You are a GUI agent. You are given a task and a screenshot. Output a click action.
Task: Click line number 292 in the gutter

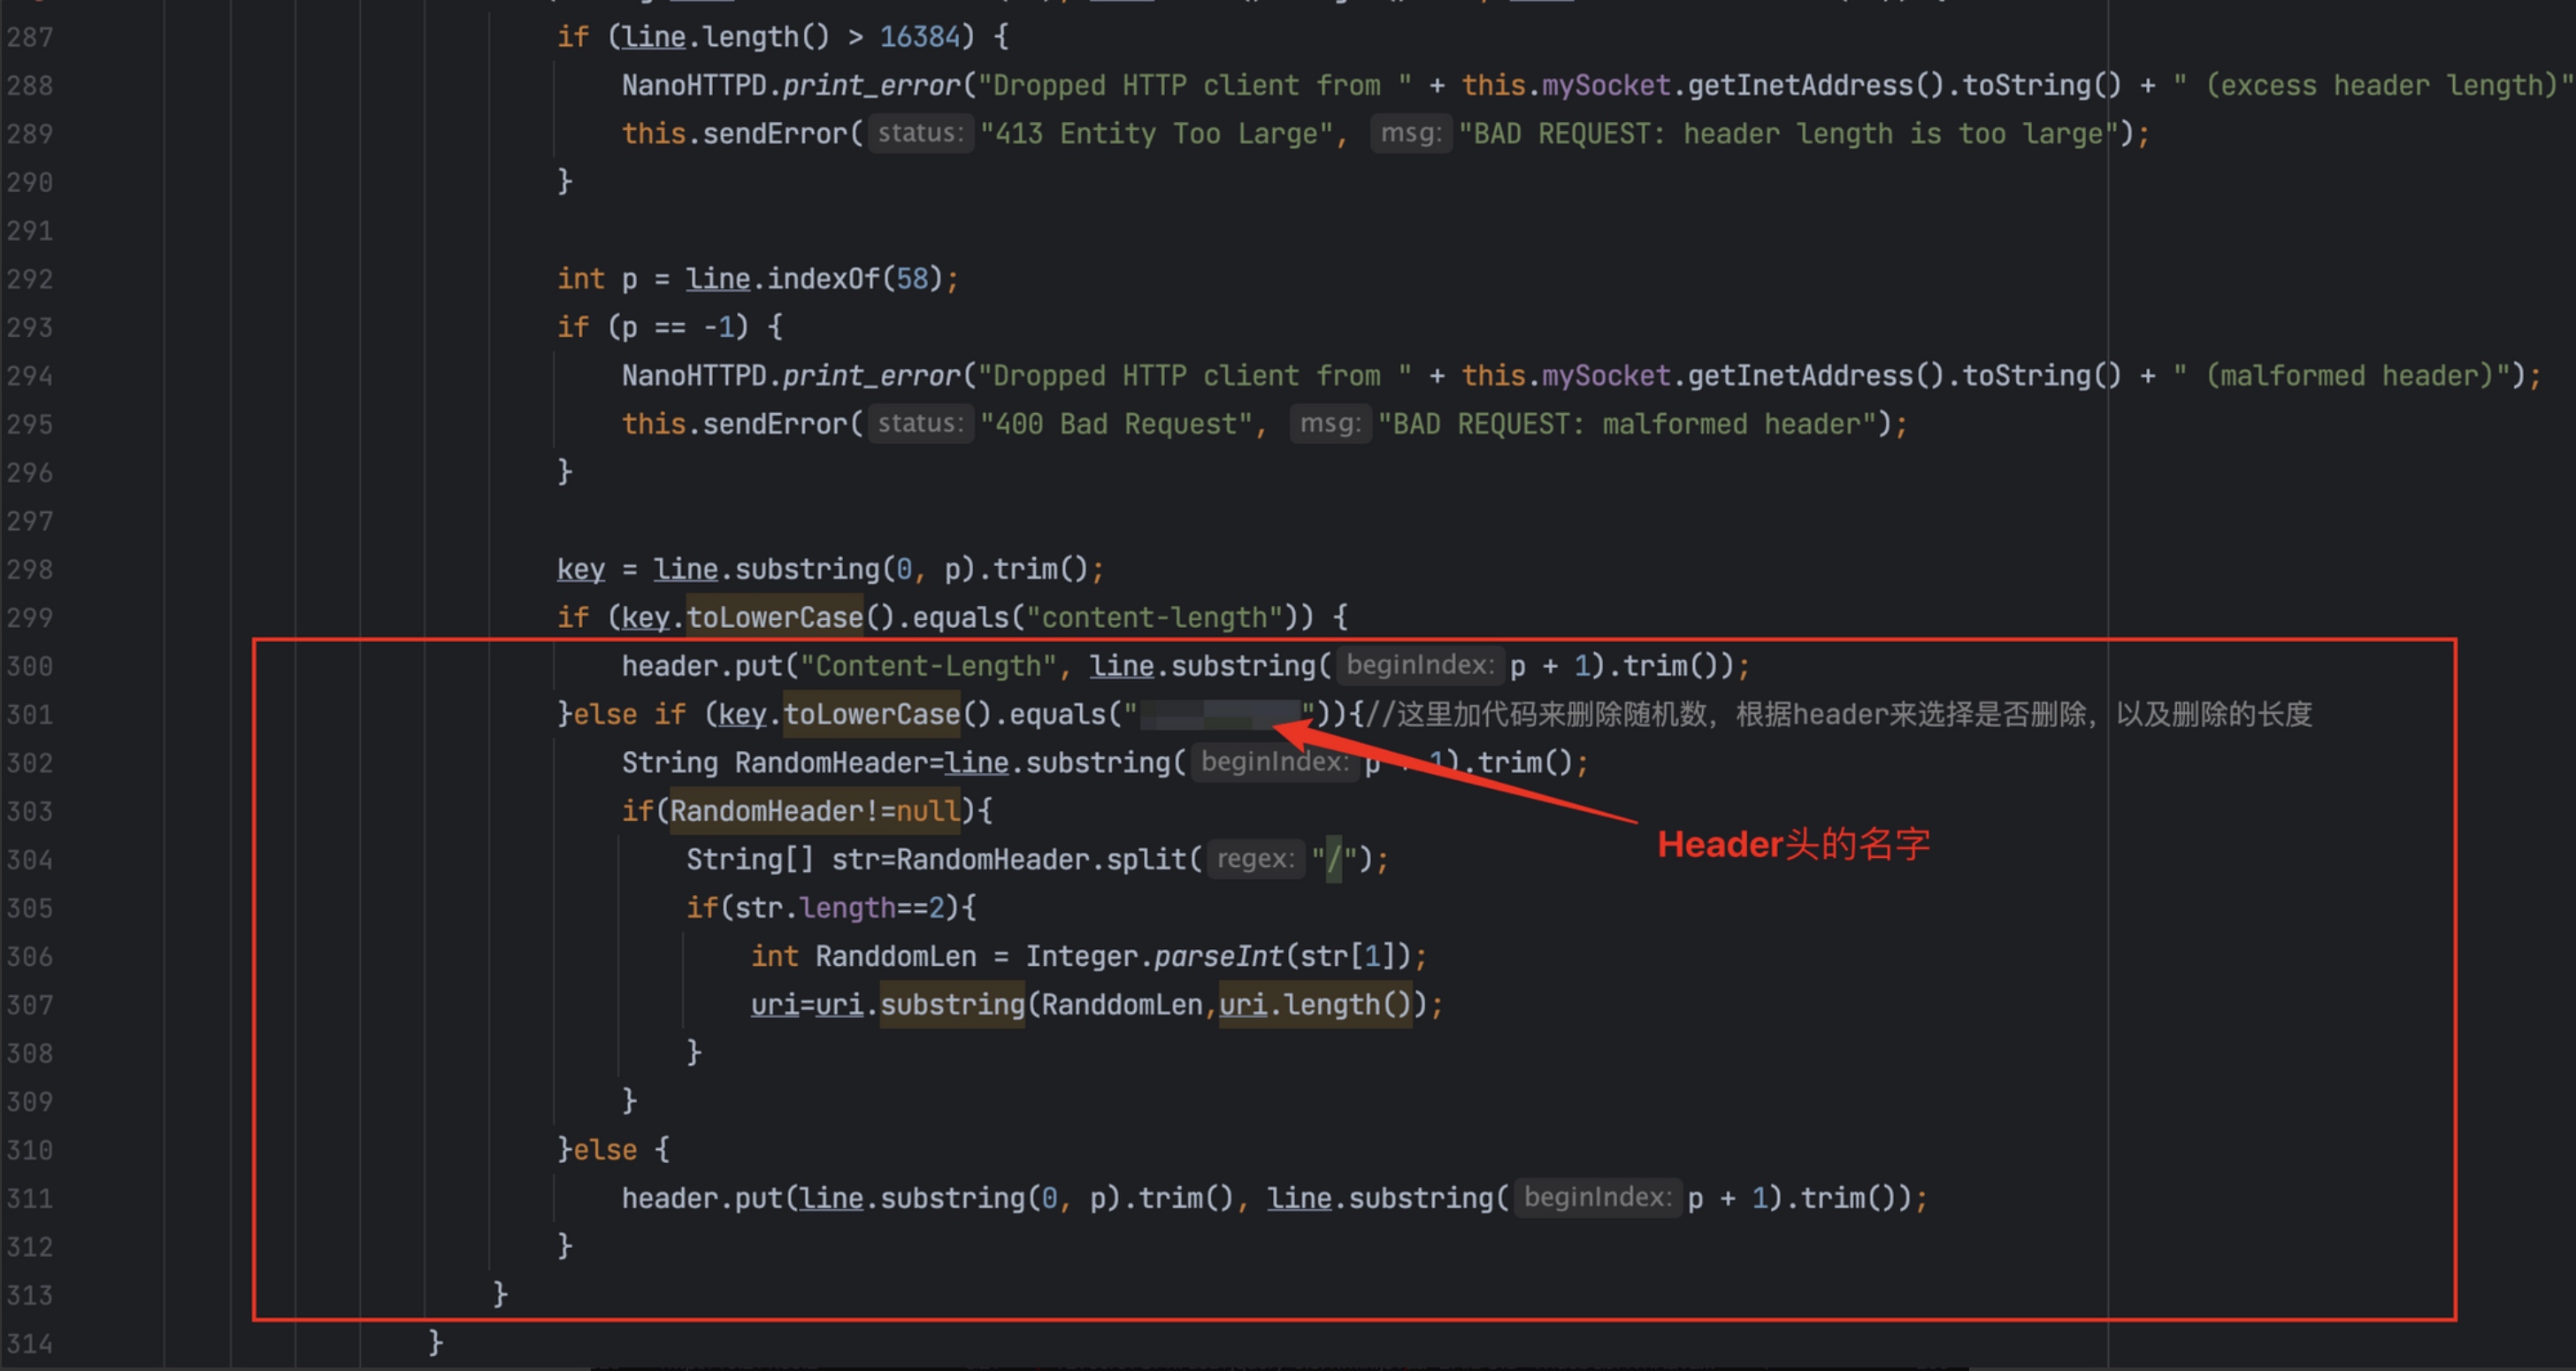[x=29, y=279]
